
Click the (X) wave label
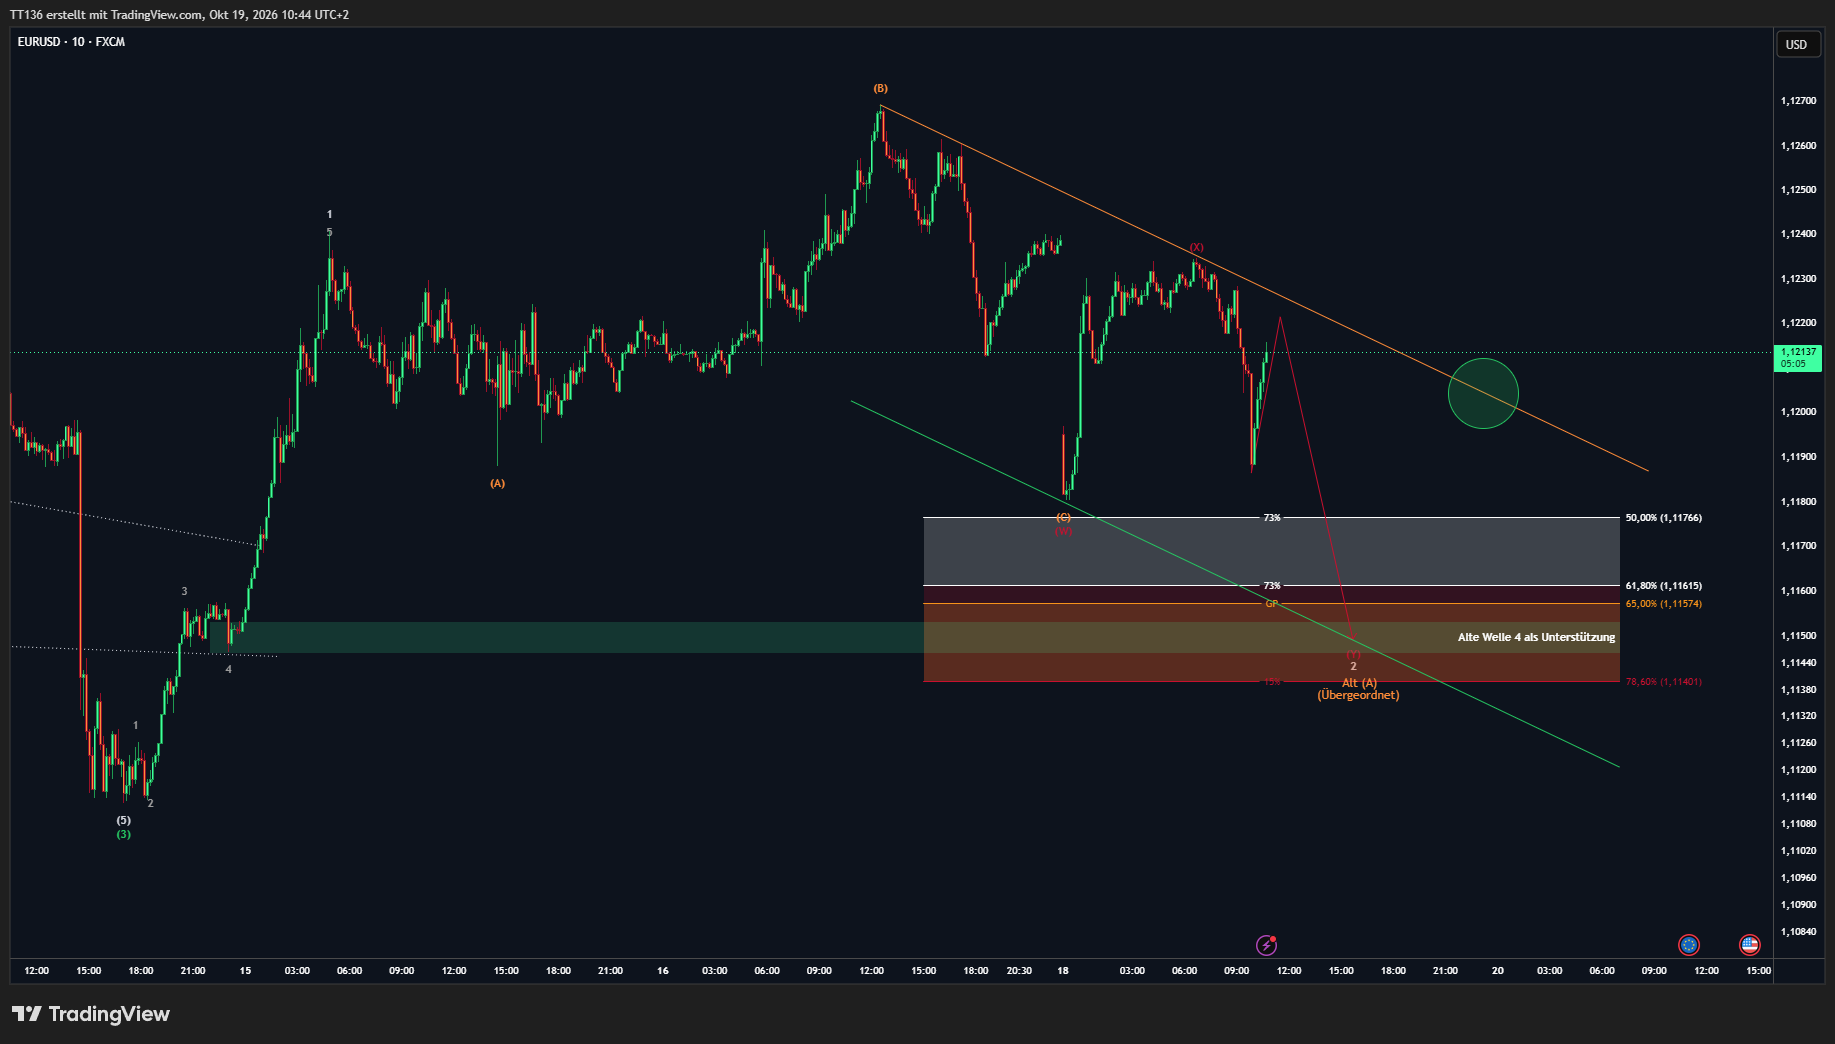tap(1196, 247)
